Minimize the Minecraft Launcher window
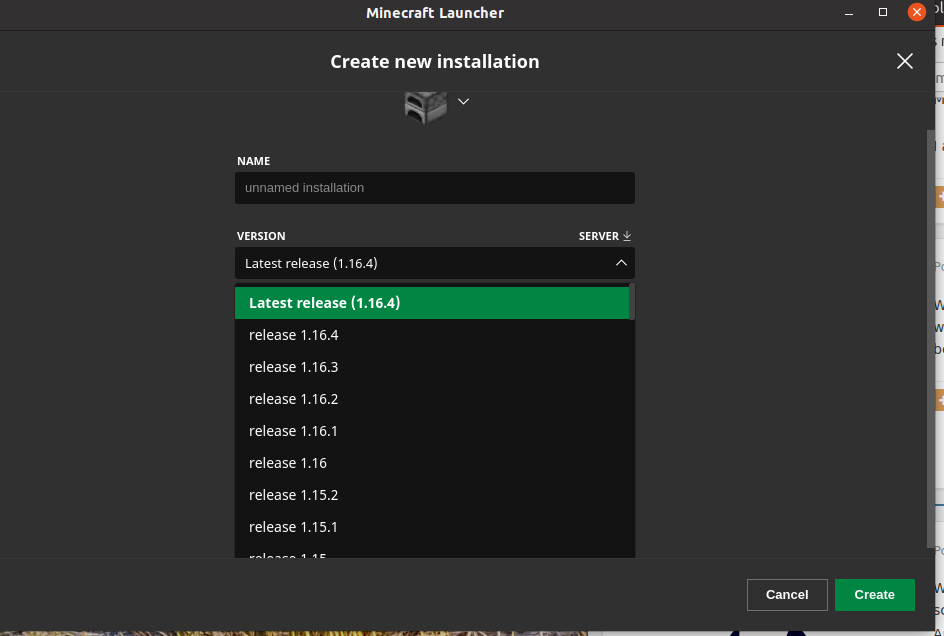This screenshot has height=636, width=944. coord(849,13)
